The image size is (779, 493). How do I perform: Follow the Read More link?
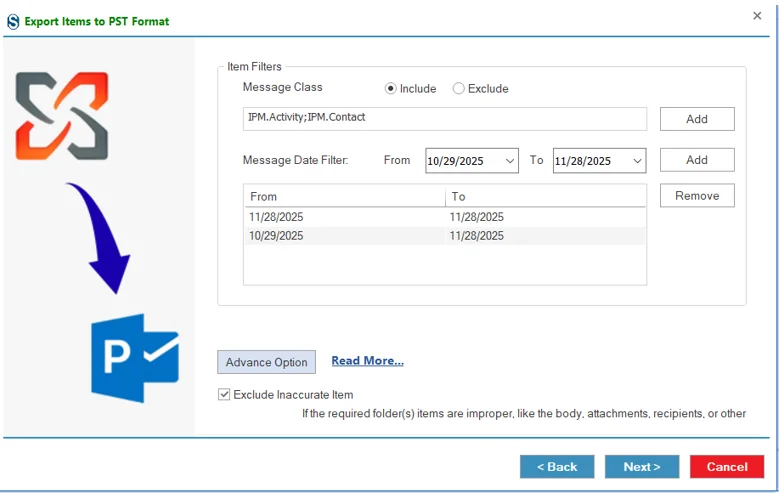coord(368,361)
